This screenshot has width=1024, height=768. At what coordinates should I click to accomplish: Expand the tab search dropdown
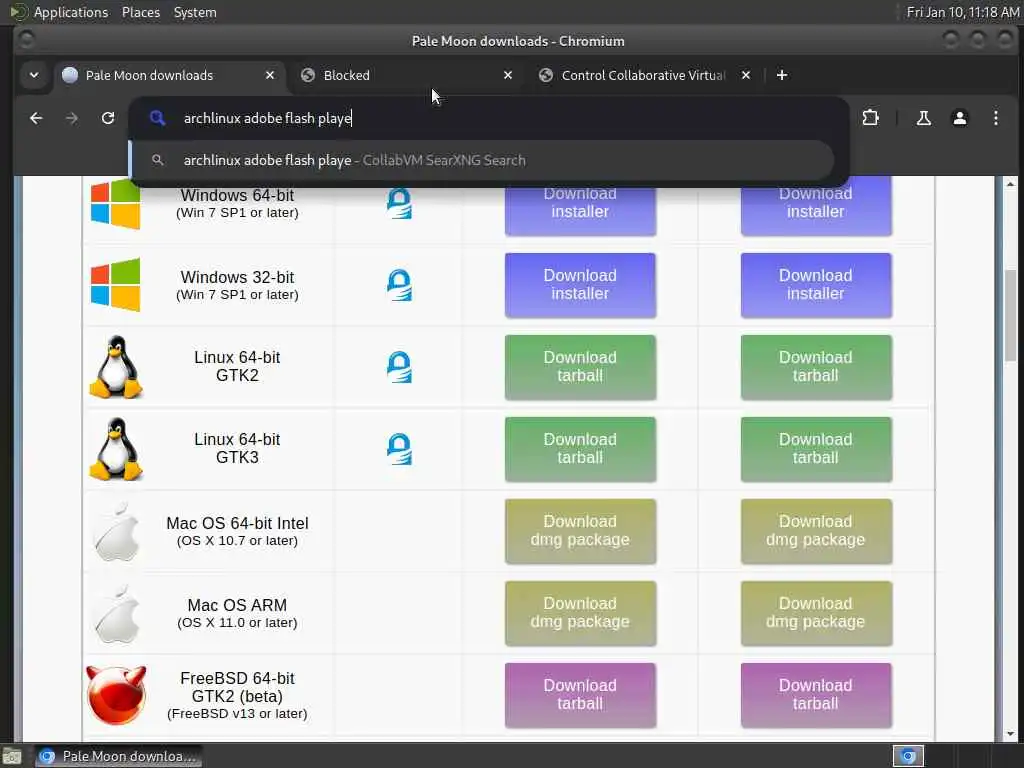[x=34, y=75]
